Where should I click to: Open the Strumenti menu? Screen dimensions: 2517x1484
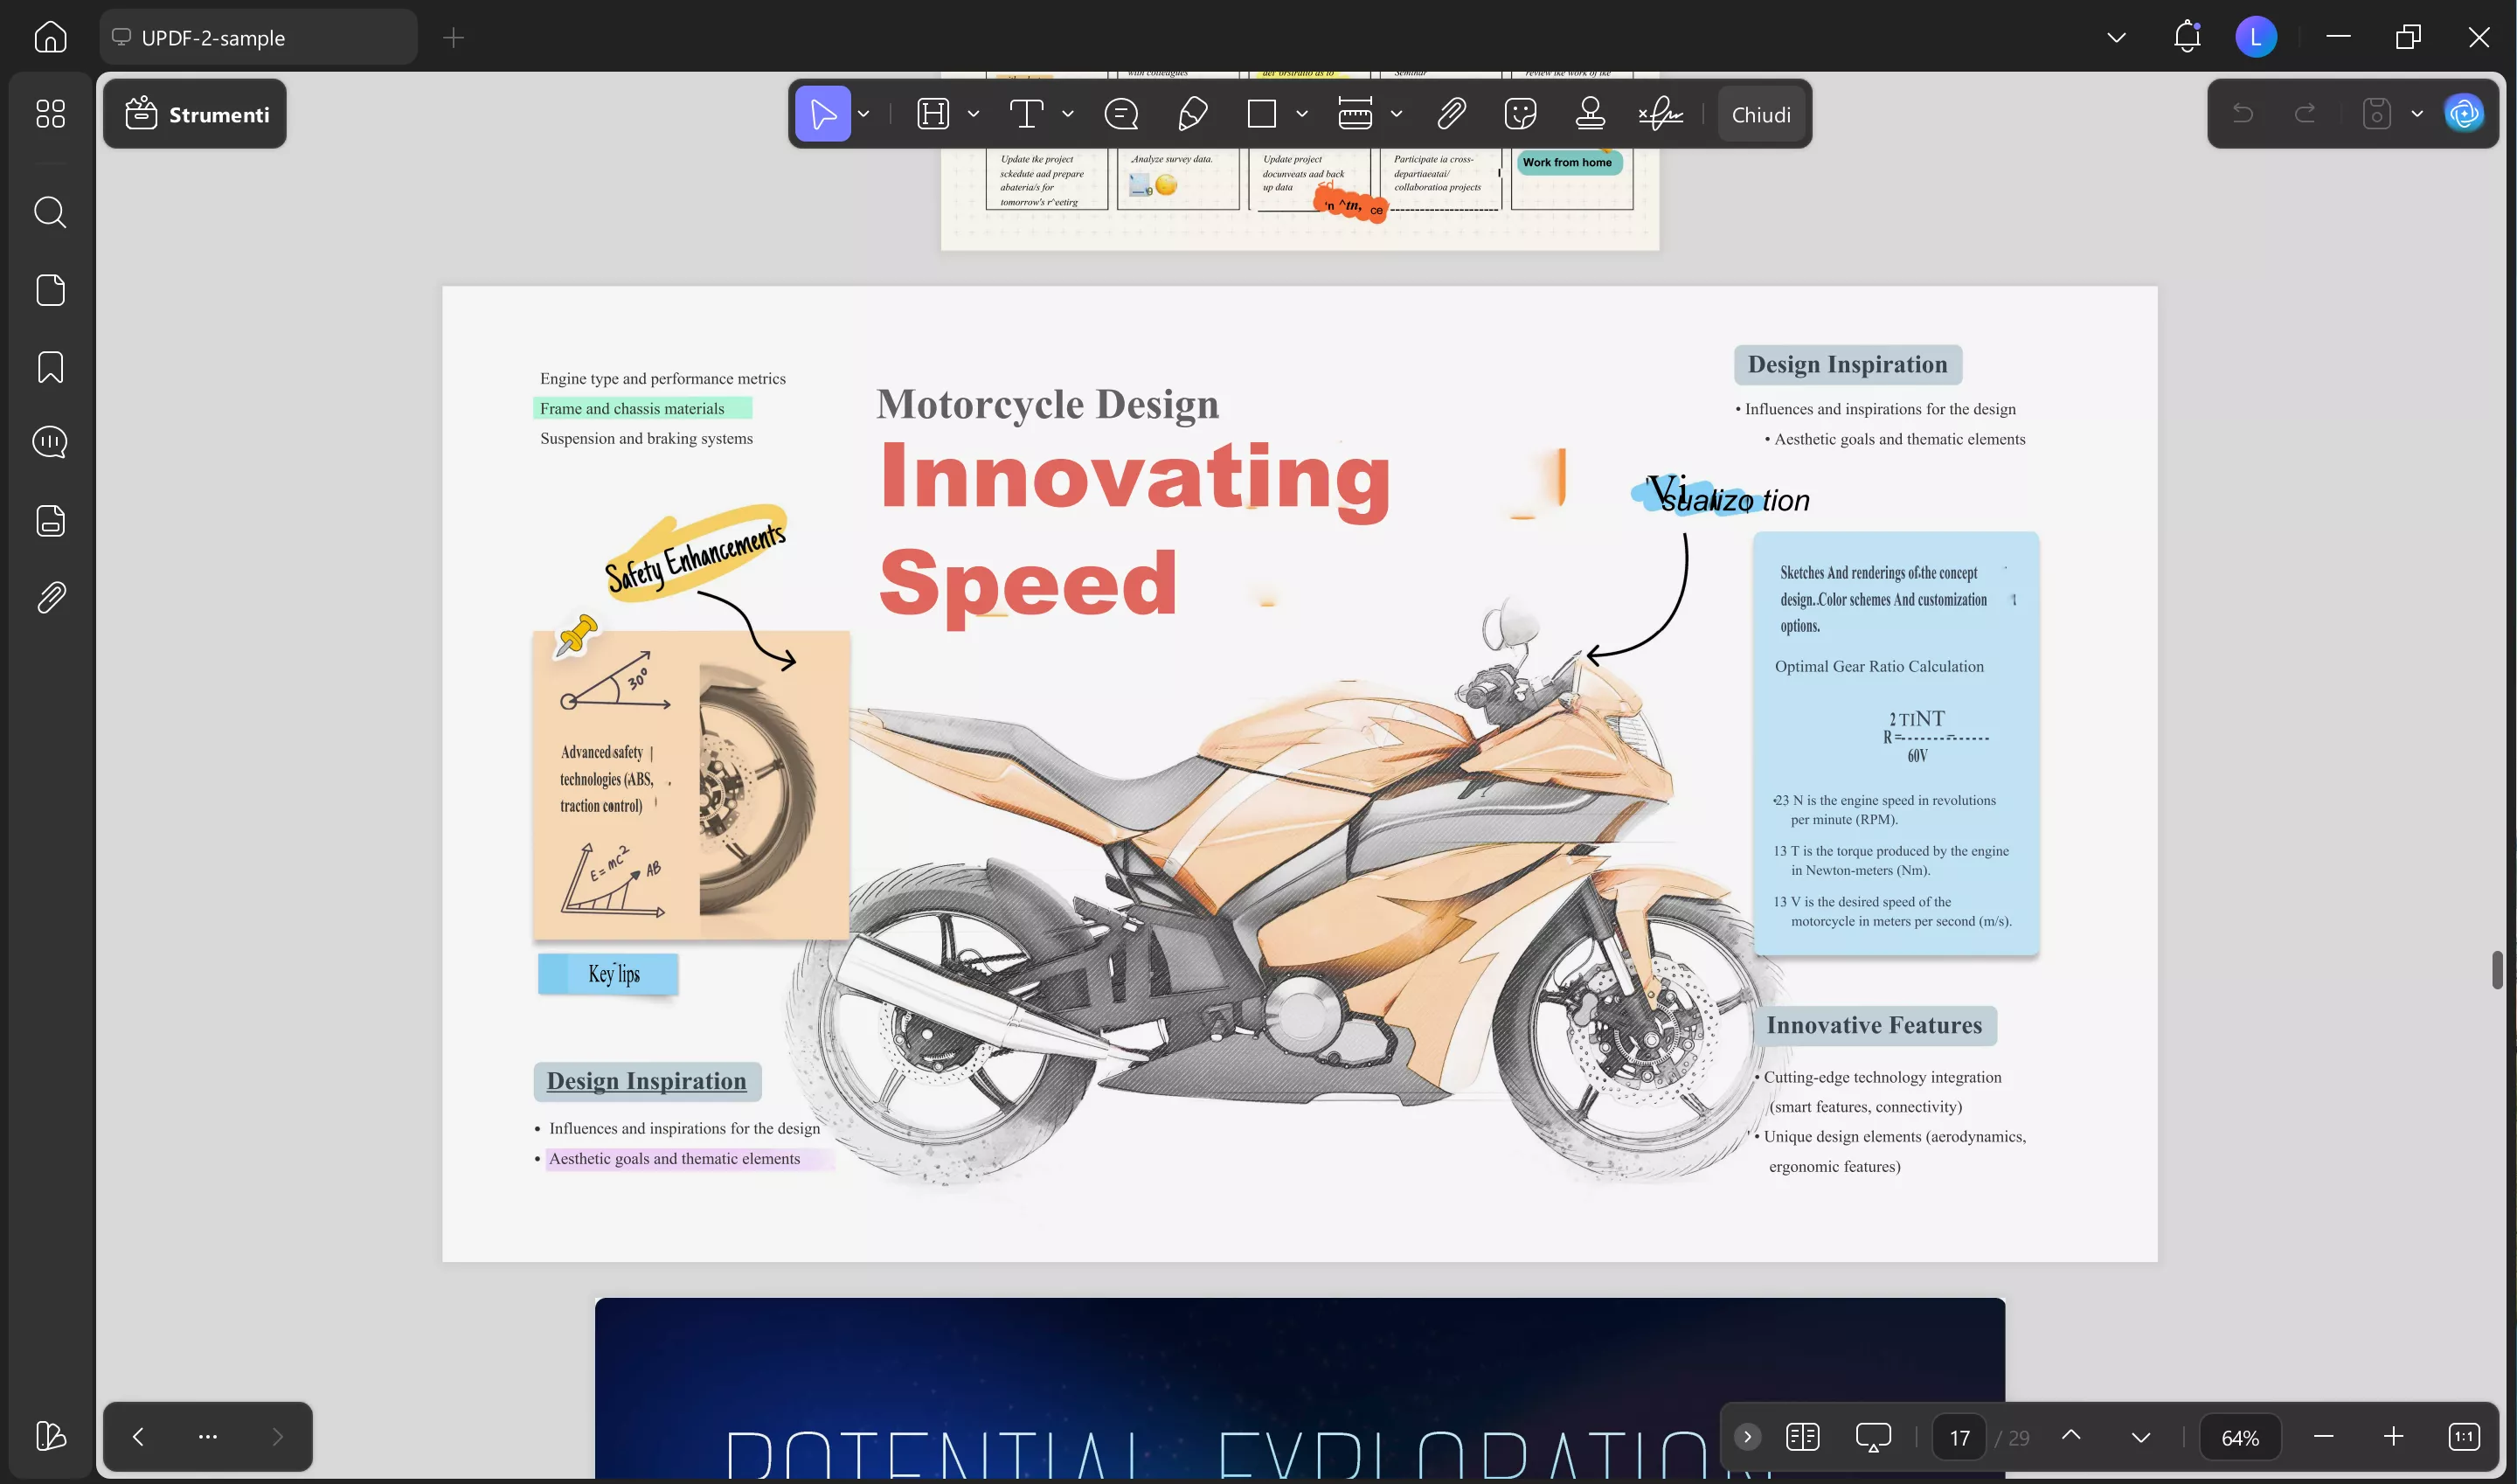coord(194,113)
